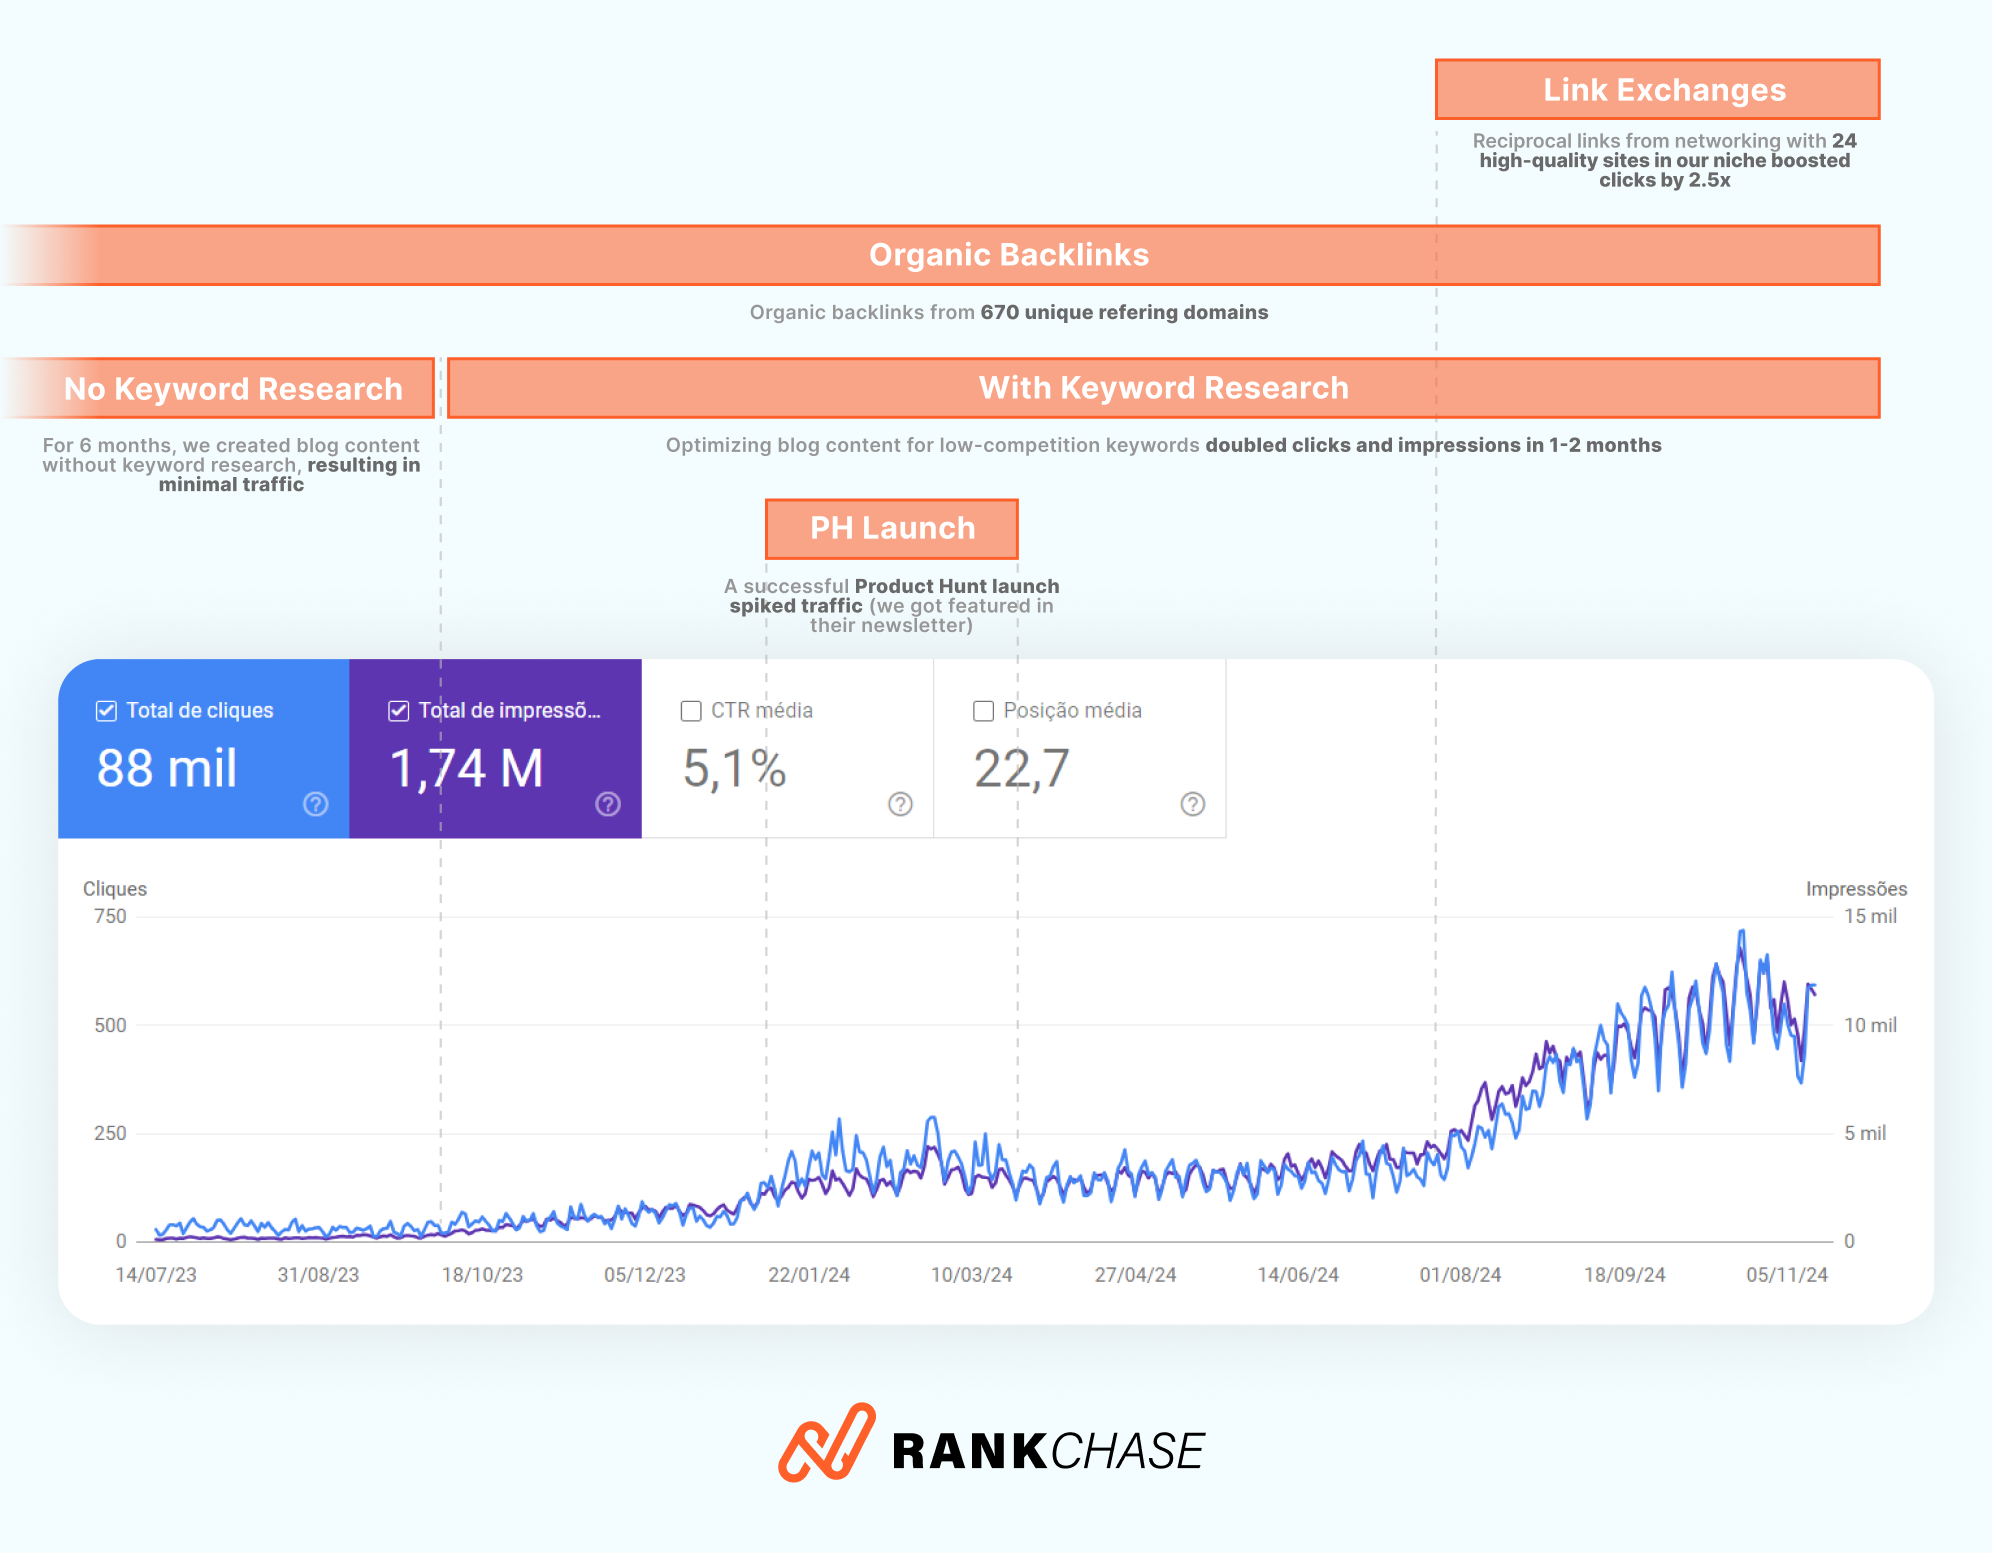Click the Cliques axis title
Screen dimensions: 1992x1553
(115, 889)
